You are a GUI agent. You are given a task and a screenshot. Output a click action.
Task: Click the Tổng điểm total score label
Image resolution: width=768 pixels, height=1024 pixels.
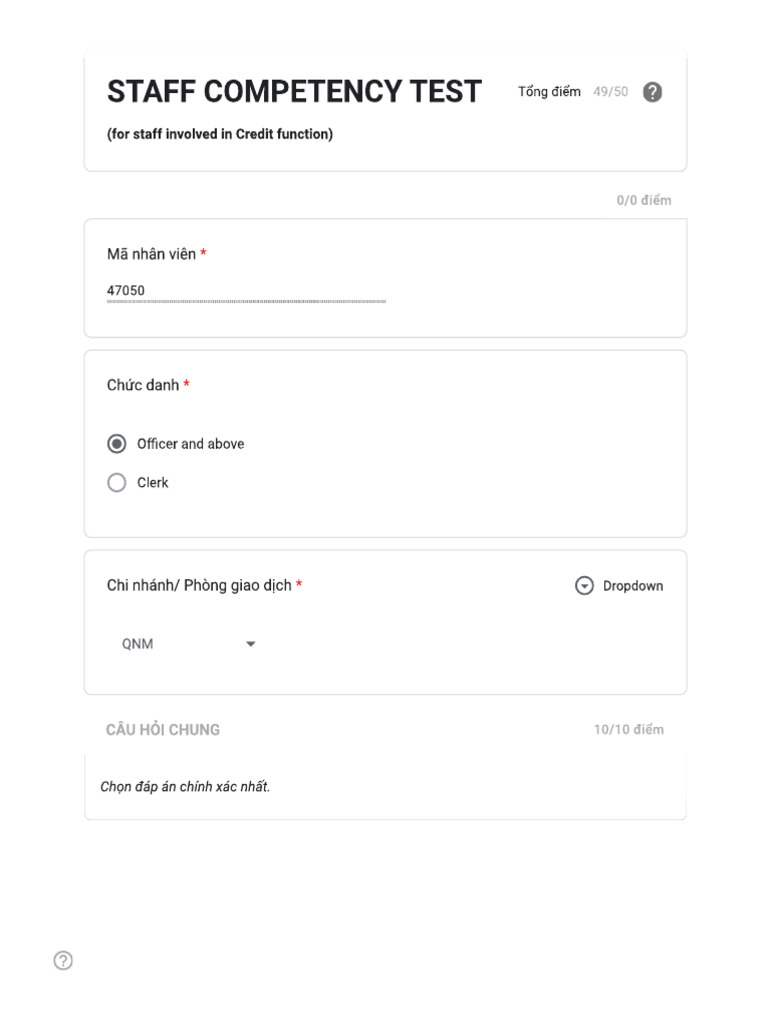click(549, 91)
